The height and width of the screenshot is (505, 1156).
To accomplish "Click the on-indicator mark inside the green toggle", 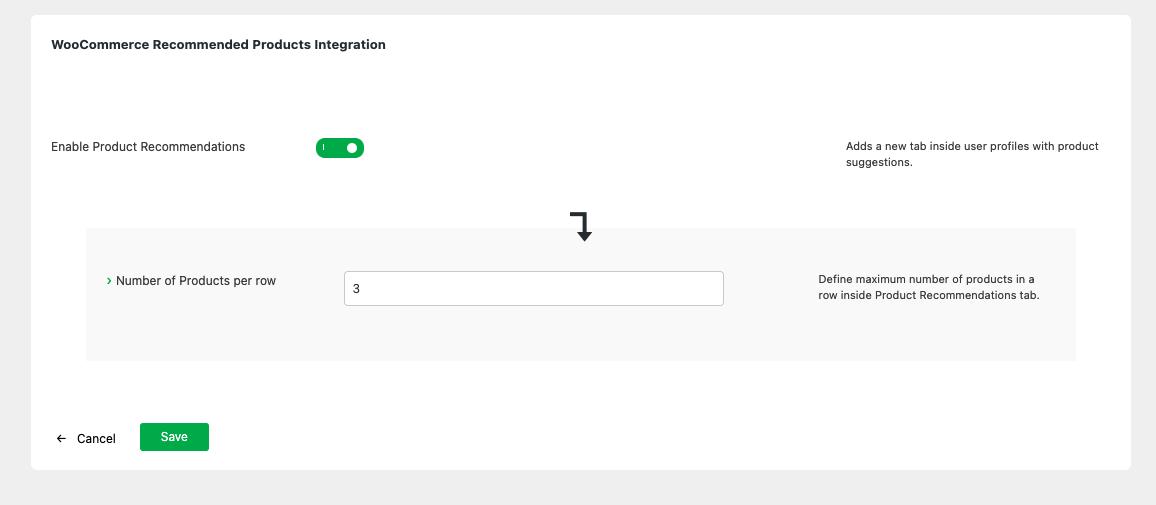I will click(x=324, y=148).
